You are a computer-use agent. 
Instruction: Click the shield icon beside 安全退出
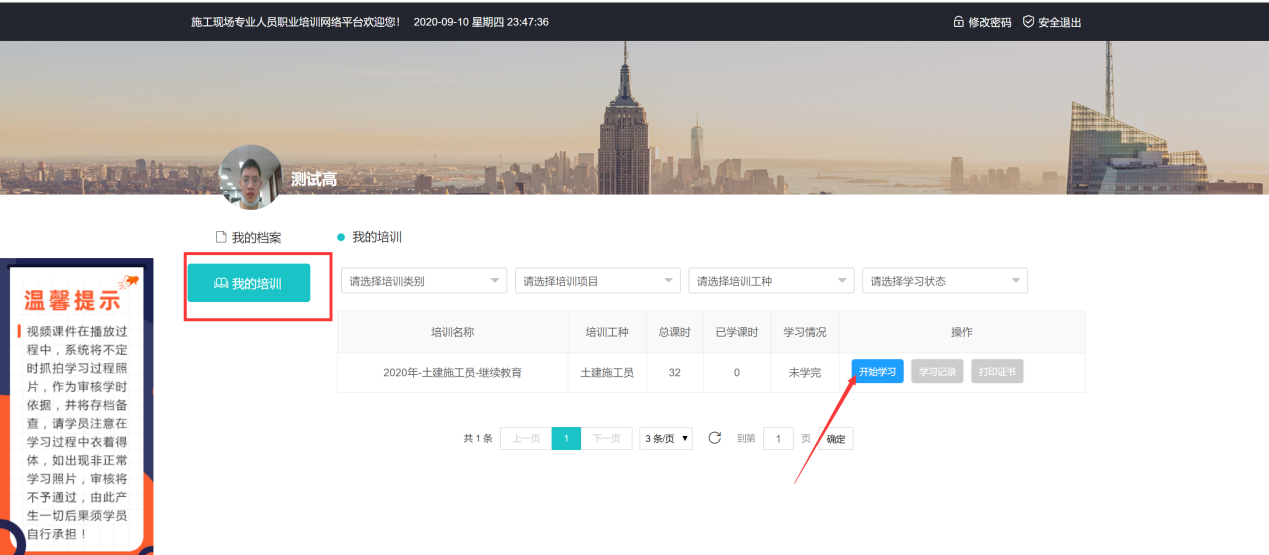tap(1028, 22)
